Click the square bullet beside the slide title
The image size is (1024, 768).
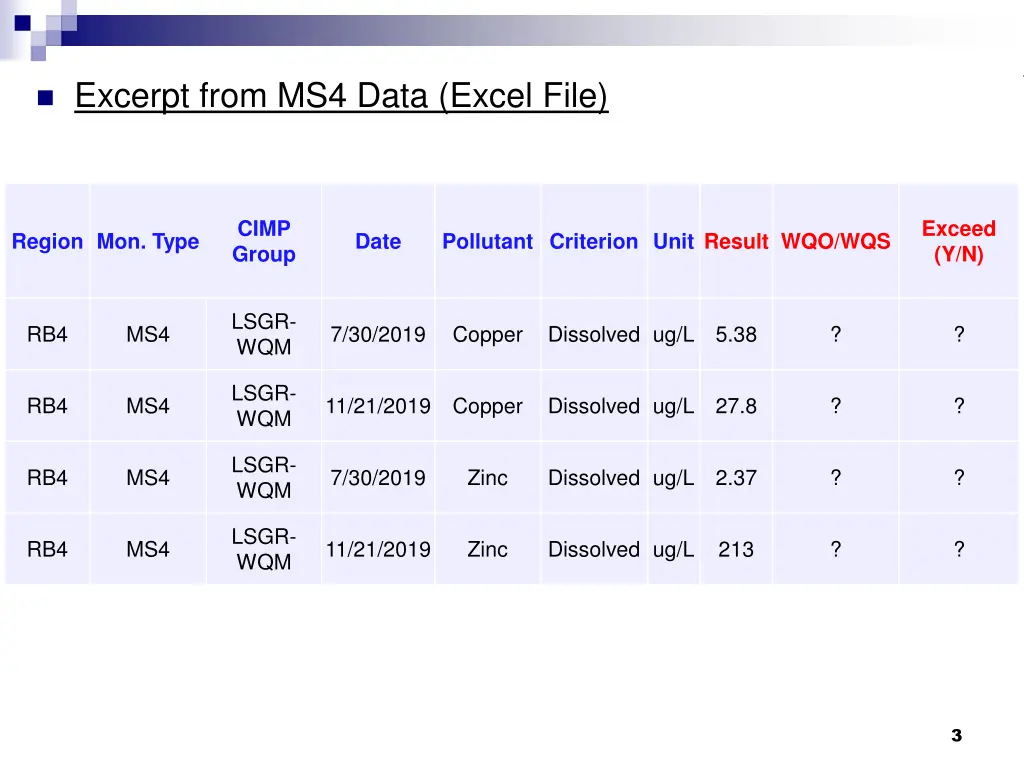[44, 98]
